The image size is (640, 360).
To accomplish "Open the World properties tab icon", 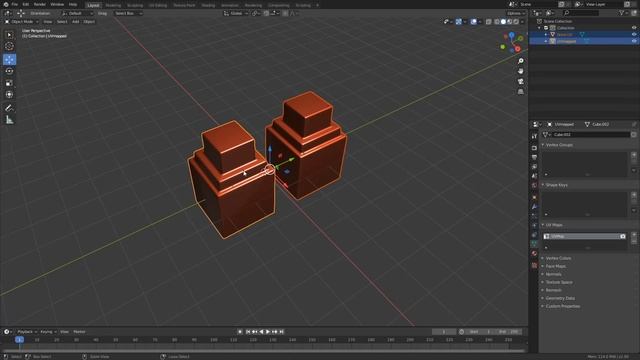I will click(534, 186).
